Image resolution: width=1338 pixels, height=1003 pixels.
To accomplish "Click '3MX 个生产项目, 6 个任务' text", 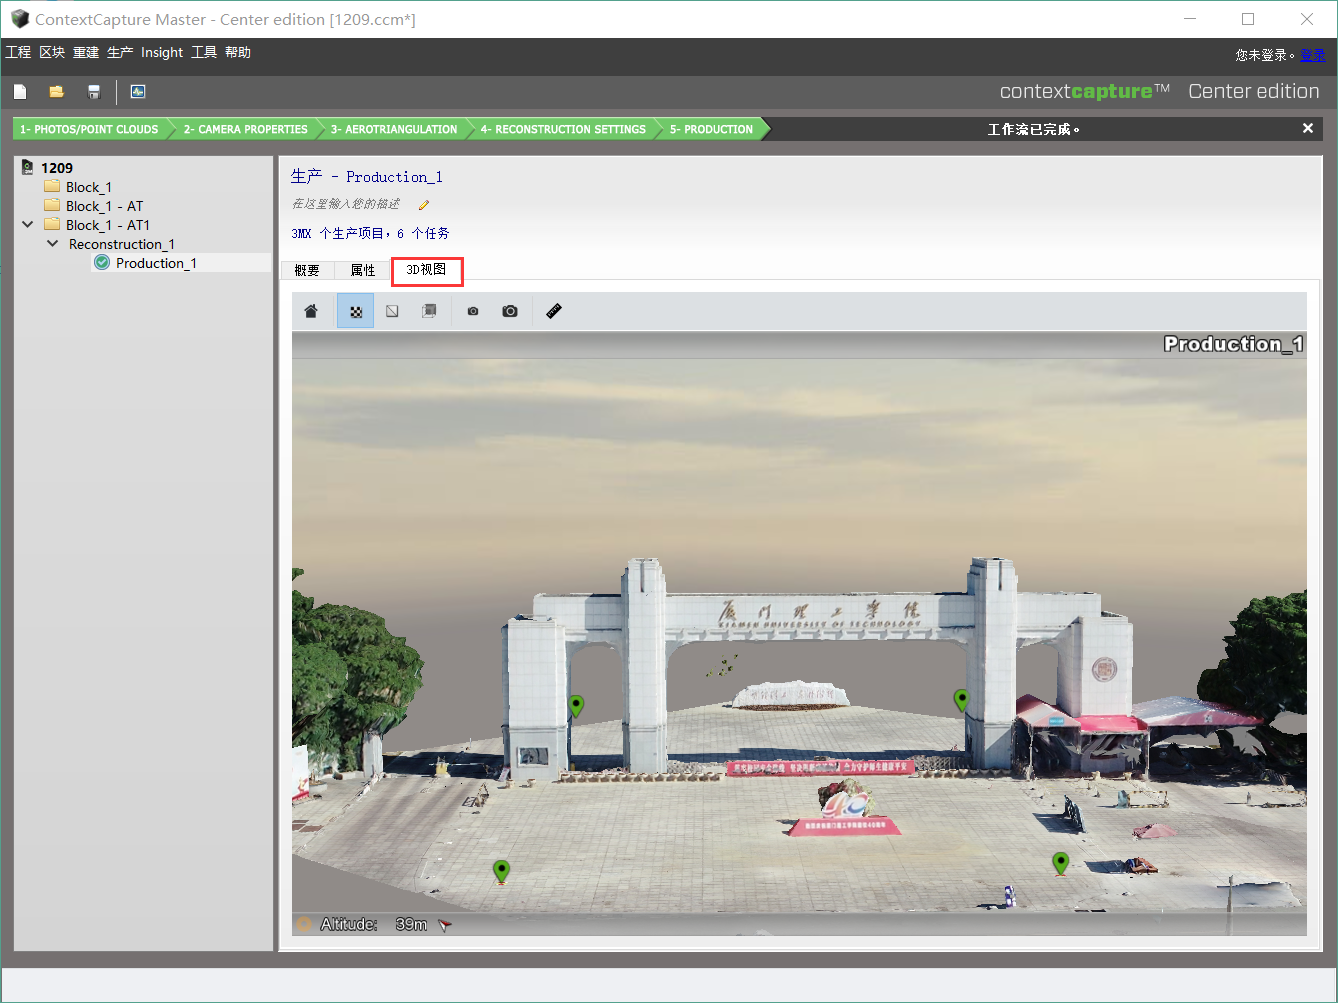I will click(370, 233).
